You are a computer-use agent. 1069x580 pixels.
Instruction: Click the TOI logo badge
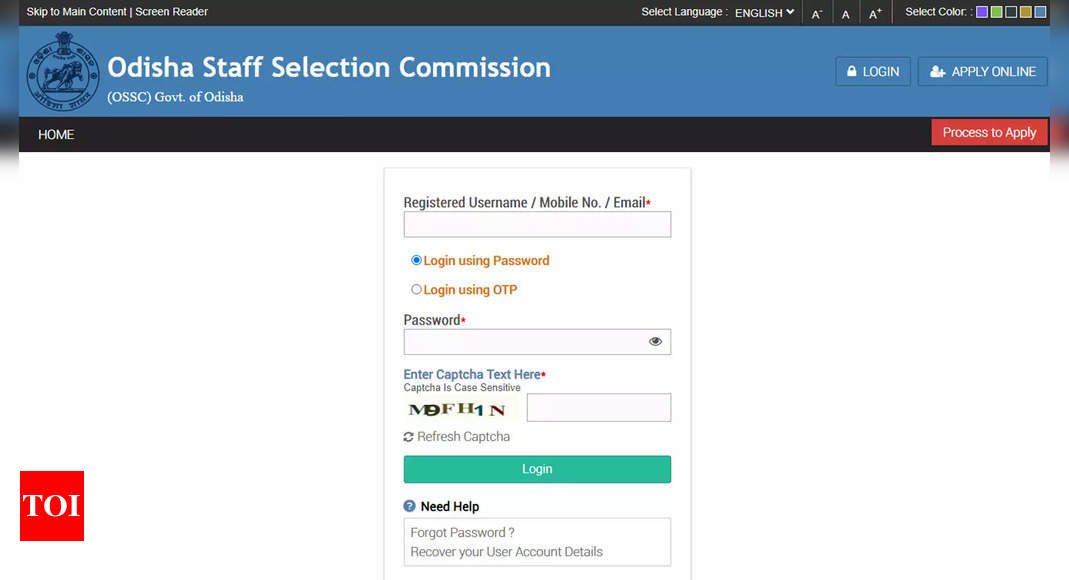[x=52, y=506]
